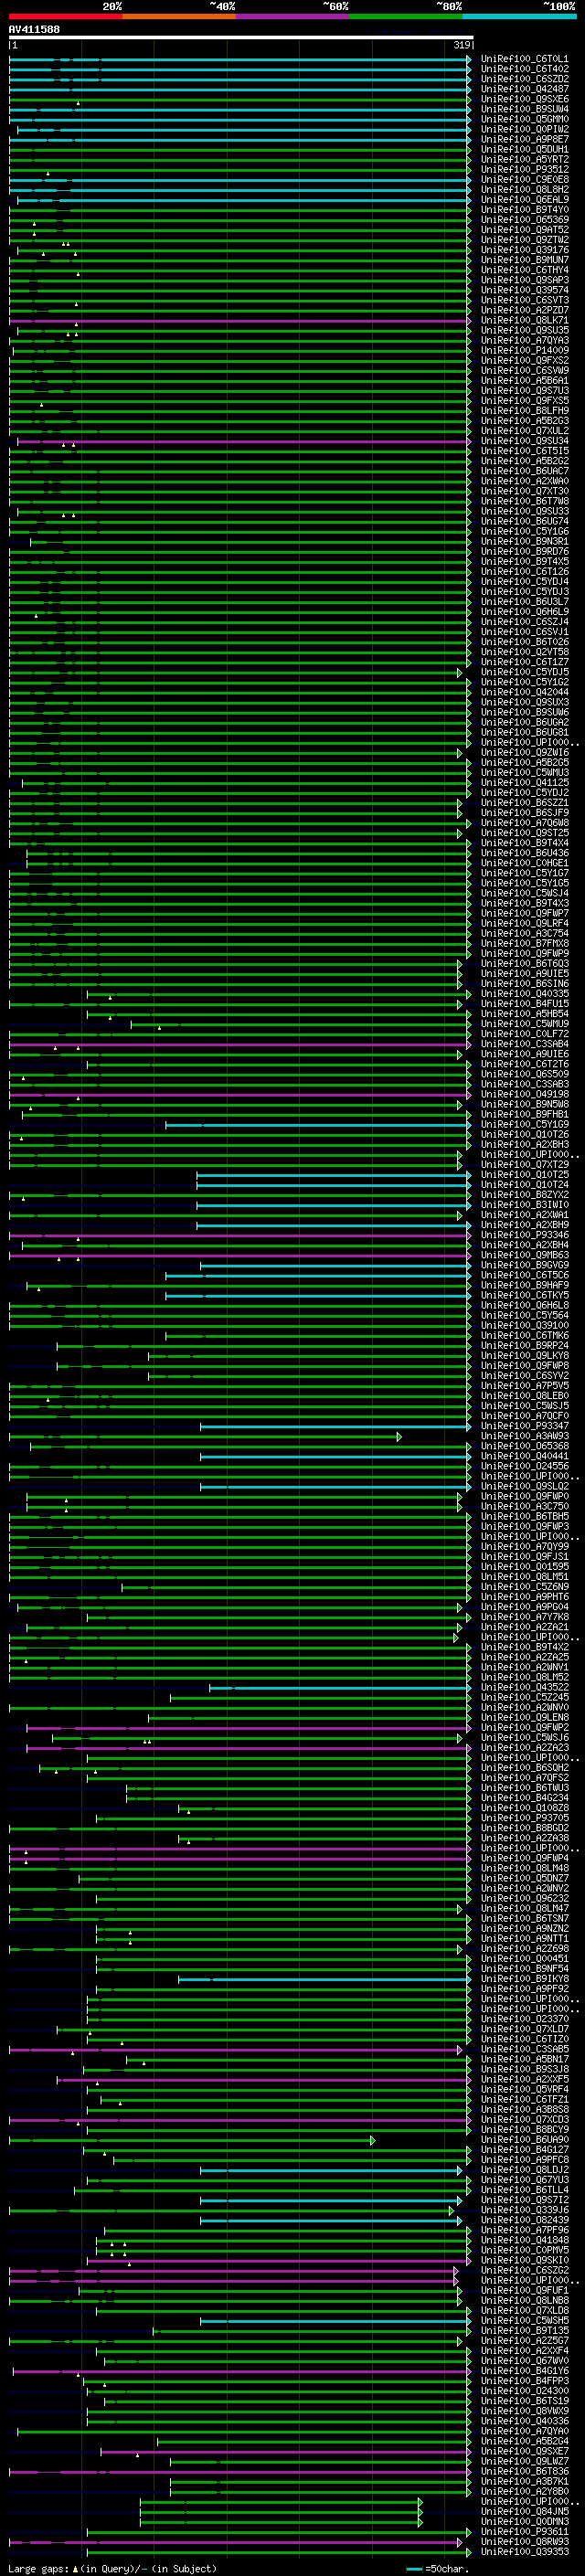Select label UniRef100_Q39574
This screenshot has height=2576, width=585.
coord(525,290)
